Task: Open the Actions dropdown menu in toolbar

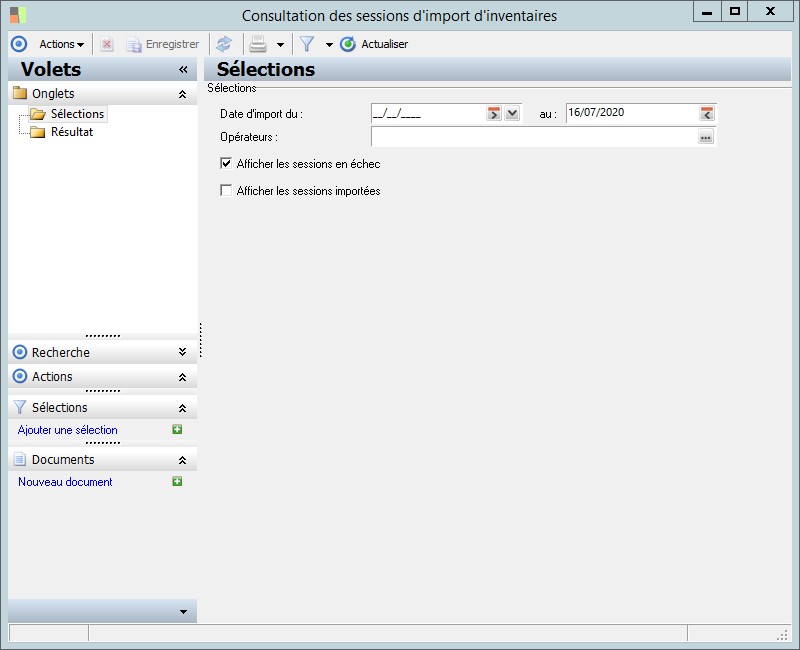Action: (x=61, y=44)
